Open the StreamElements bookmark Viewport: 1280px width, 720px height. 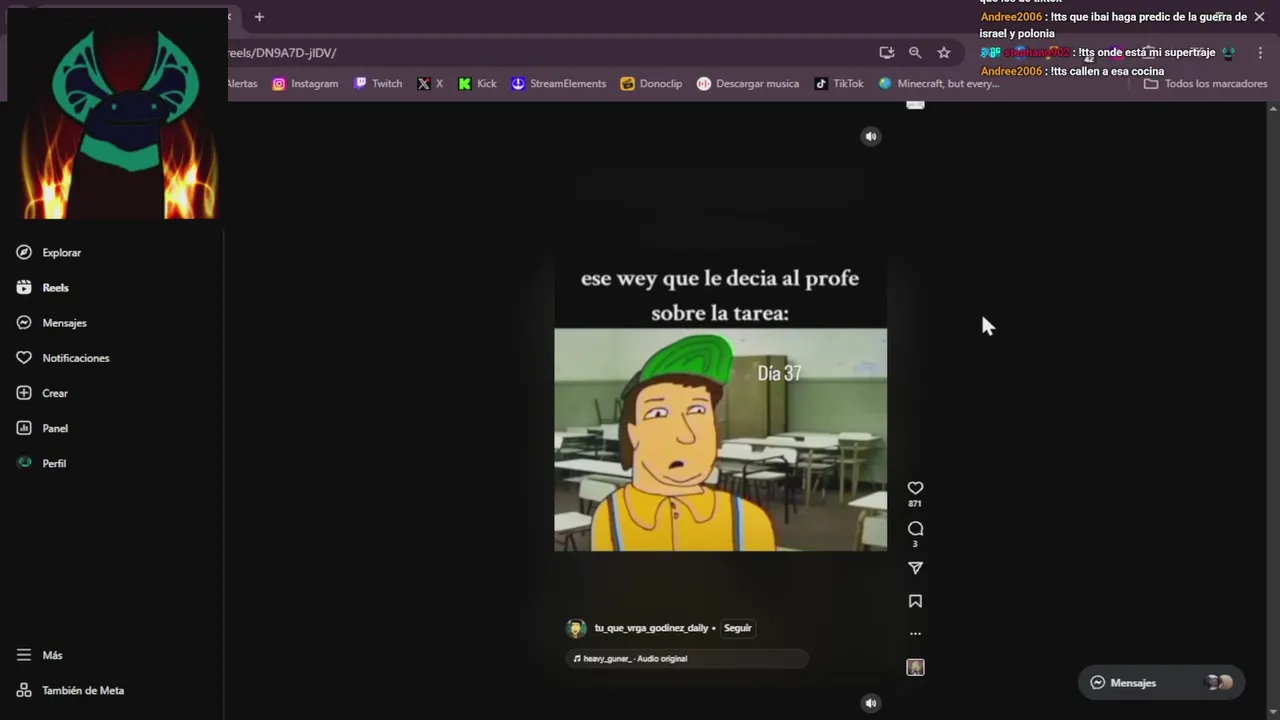(x=559, y=84)
